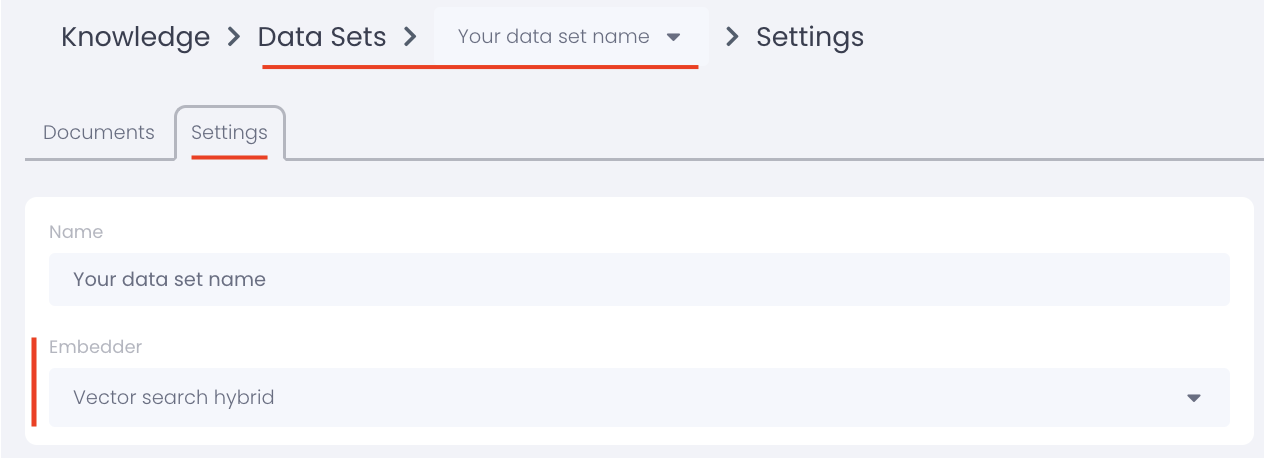The width and height of the screenshot is (1264, 458).
Task: Focus the Name input field
Action: (x=639, y=279)
